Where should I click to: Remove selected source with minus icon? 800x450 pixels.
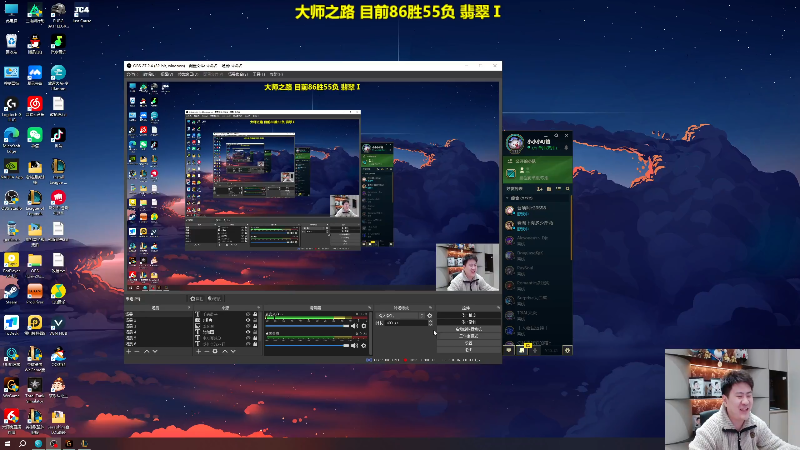pos(207,352)
